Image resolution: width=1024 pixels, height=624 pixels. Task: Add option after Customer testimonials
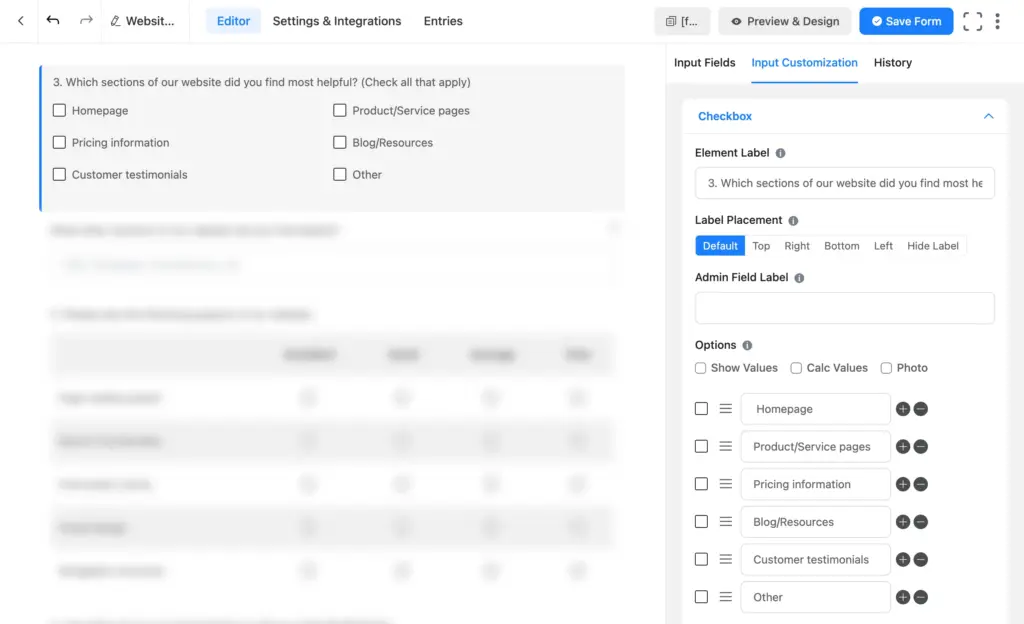click(903, 560)
